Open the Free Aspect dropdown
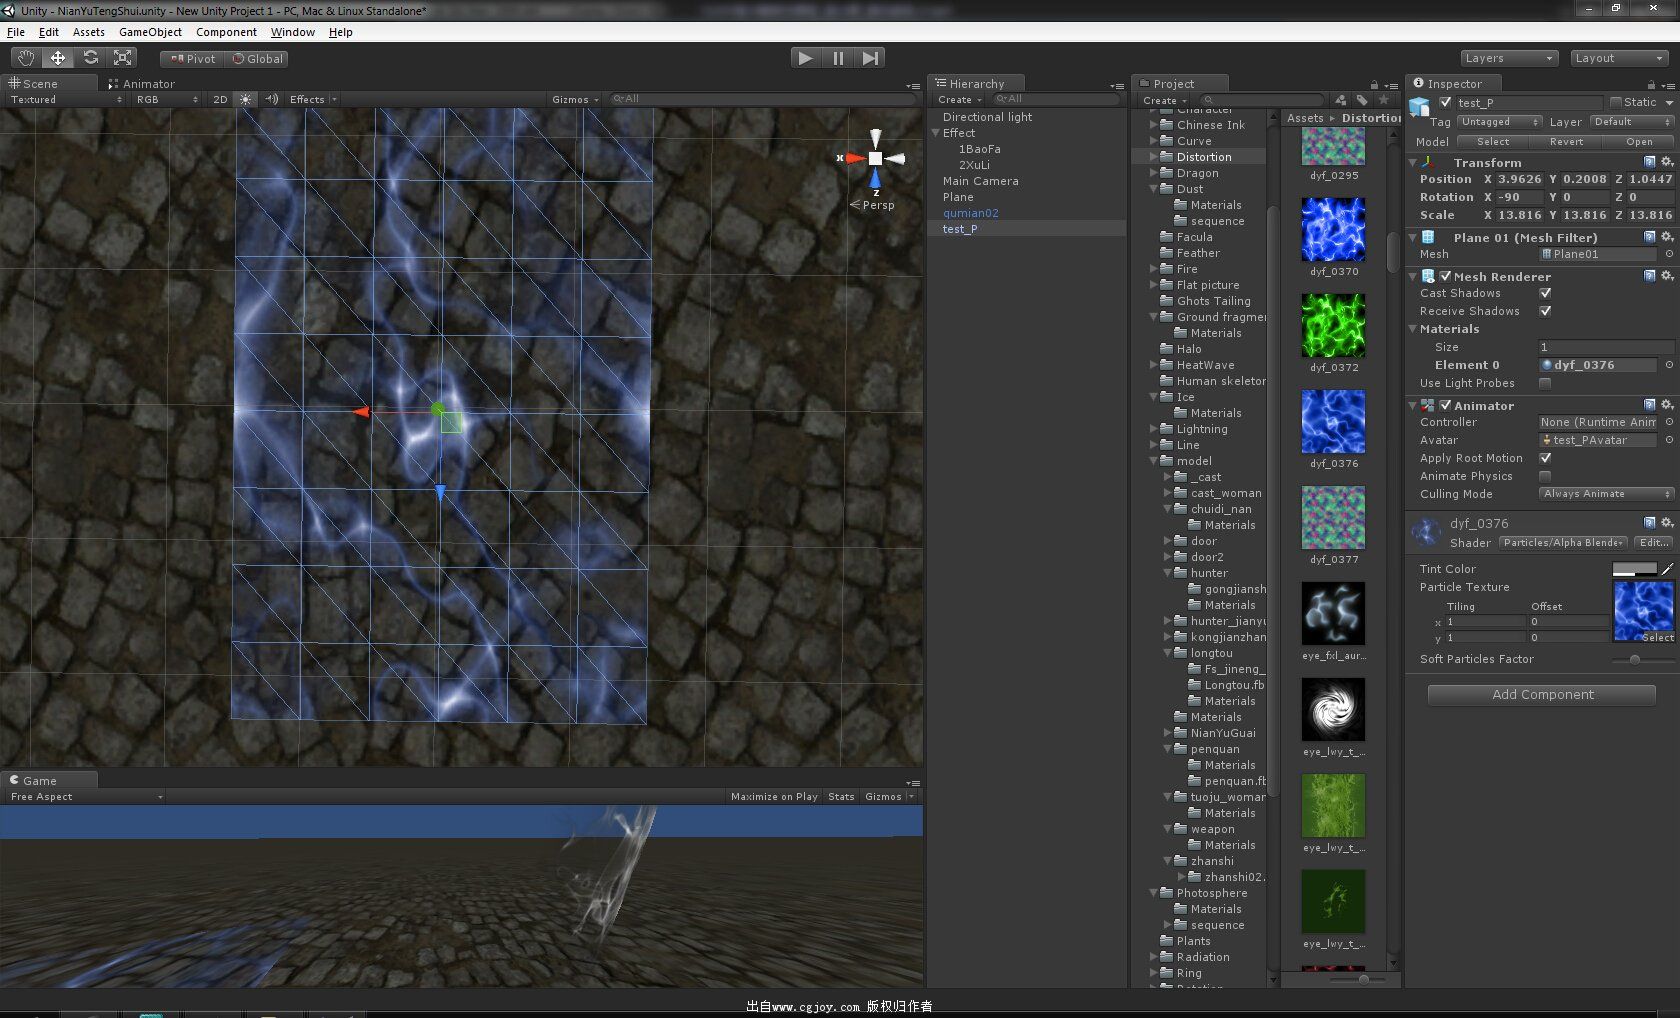This screenshot has width=1680, height=1018. (86, 797)
